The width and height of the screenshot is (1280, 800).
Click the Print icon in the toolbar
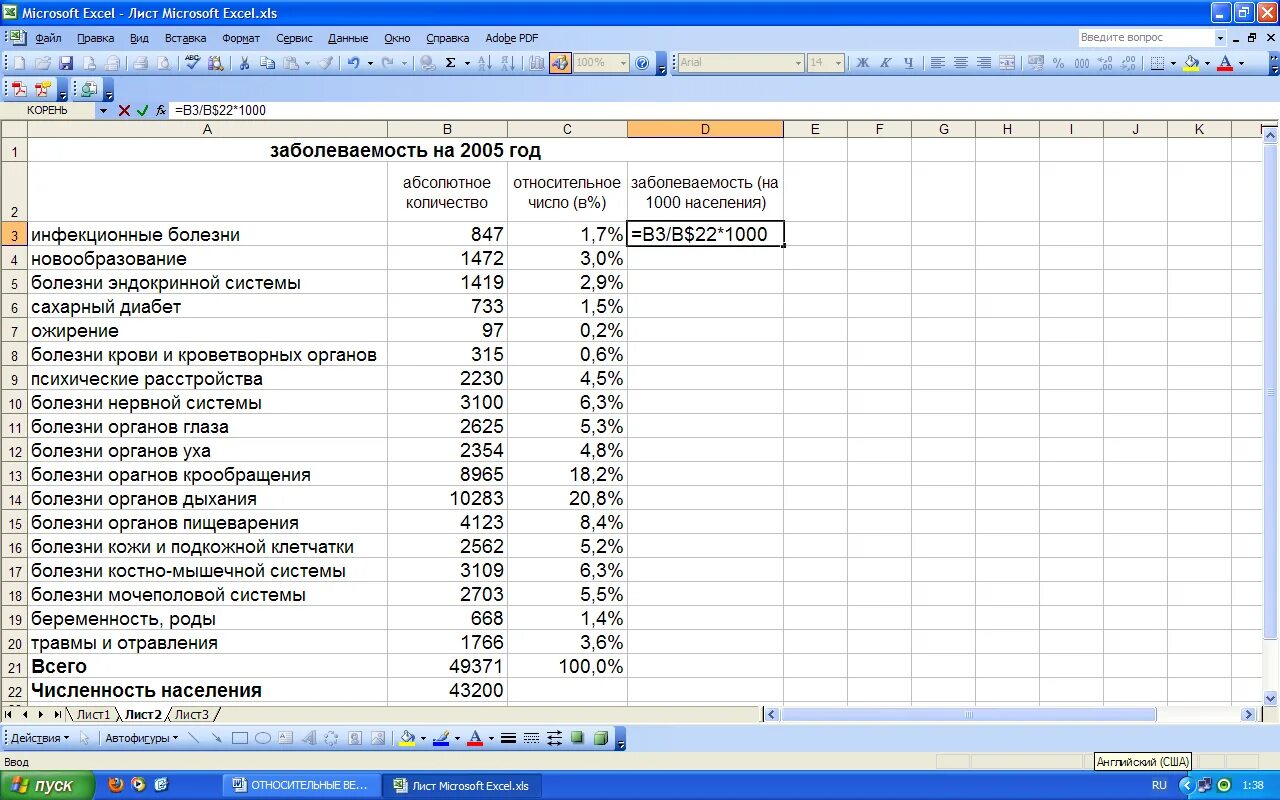(x=139, y=63)
